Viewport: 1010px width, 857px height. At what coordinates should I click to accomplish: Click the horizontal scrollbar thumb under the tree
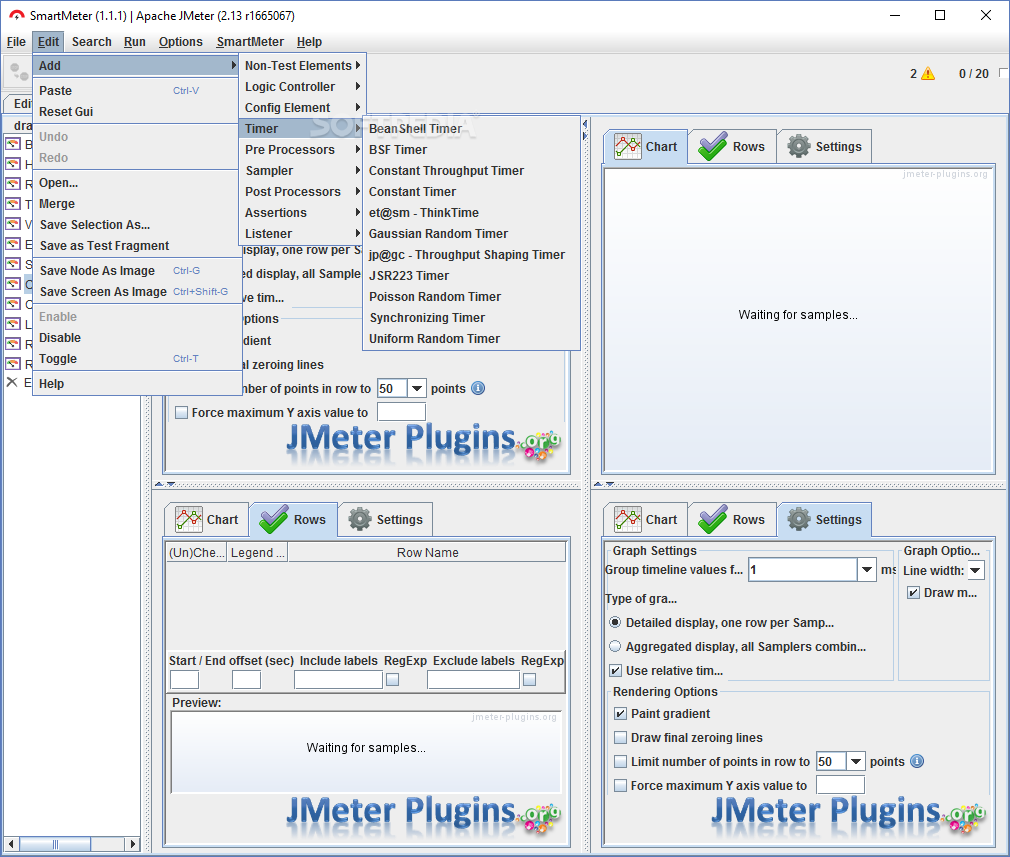point(55,844)
